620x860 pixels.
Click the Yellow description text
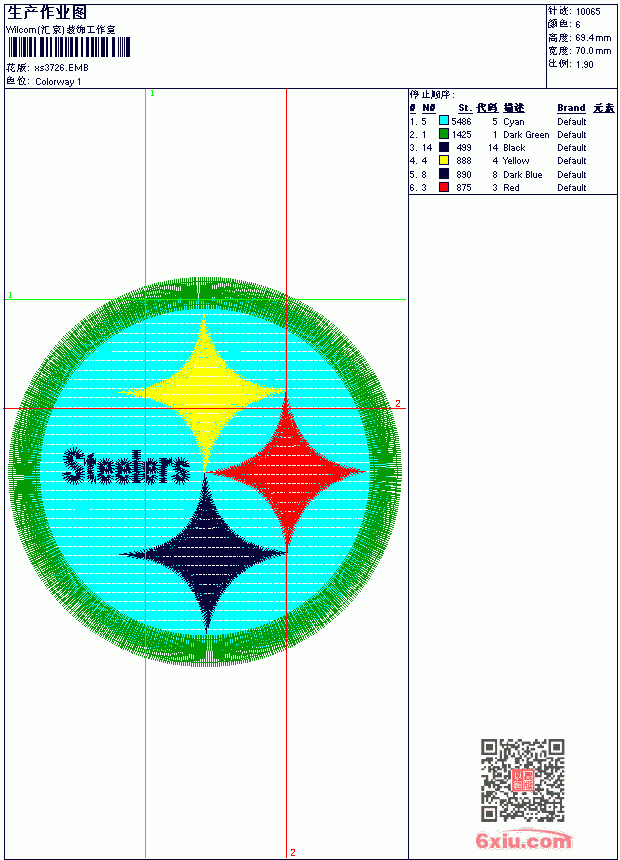pyautogui.click(x=516, y=161)
